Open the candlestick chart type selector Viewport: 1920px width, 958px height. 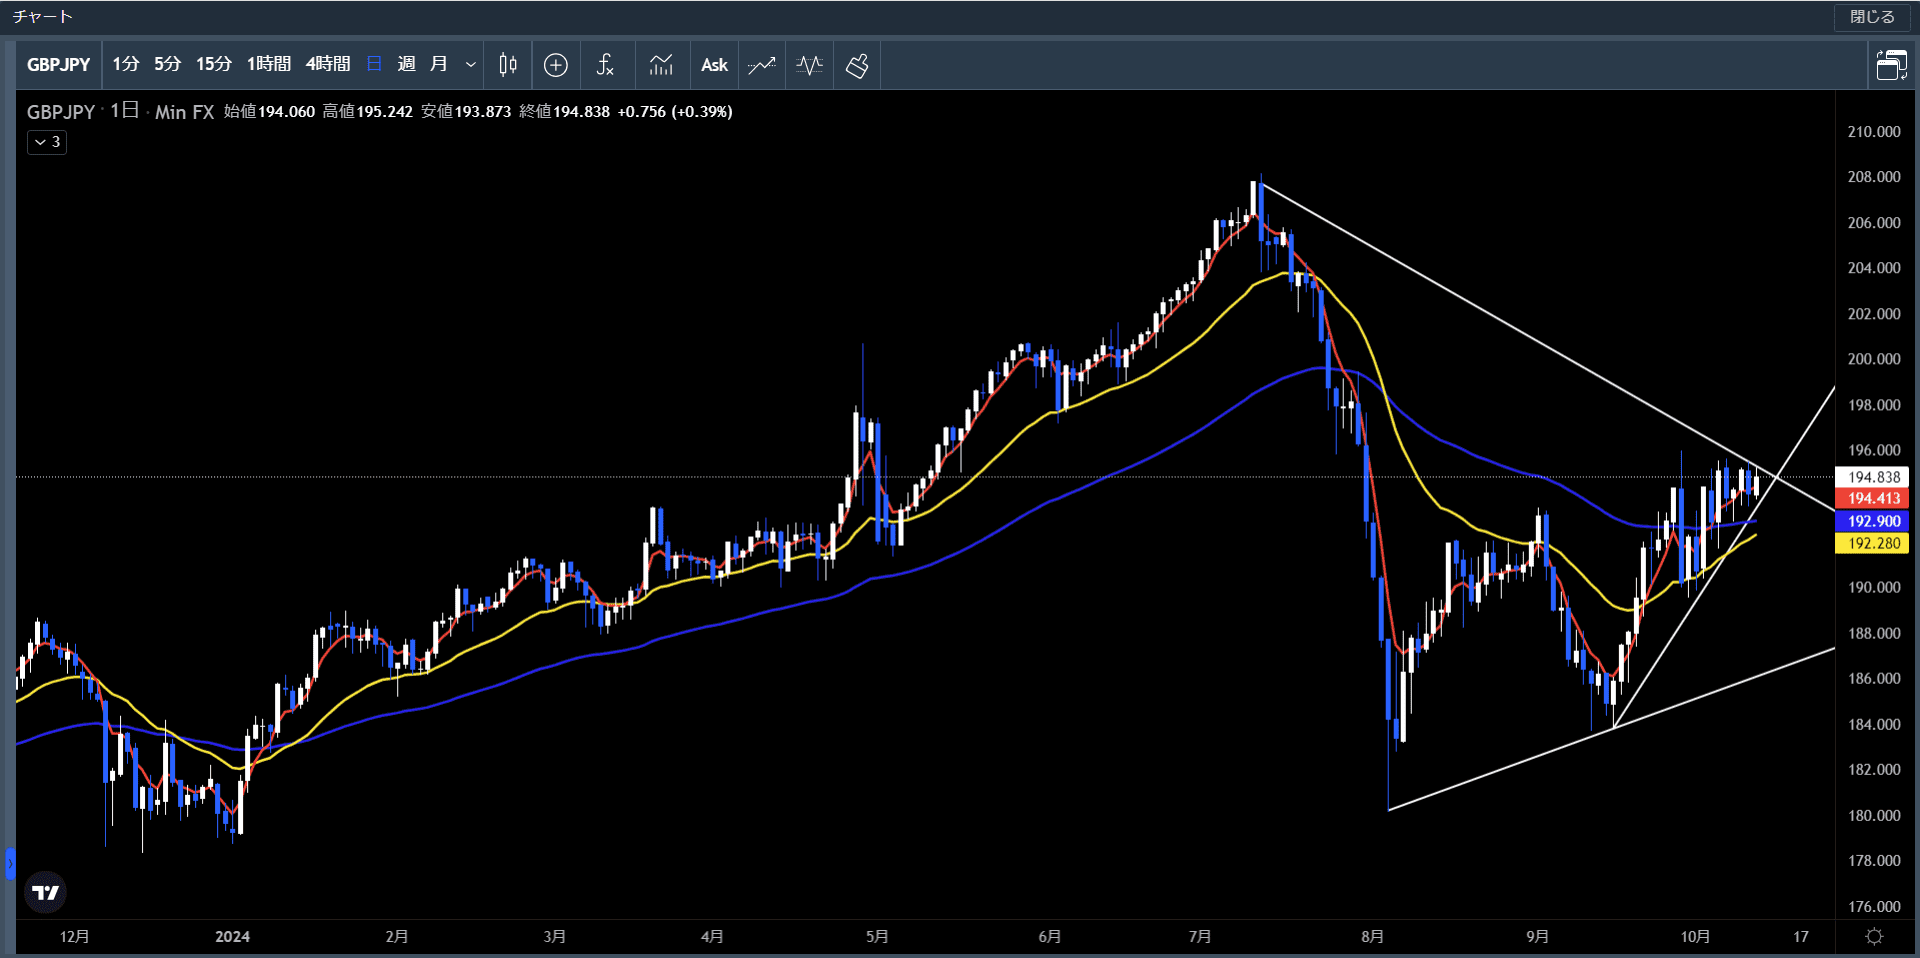point(508,65)
